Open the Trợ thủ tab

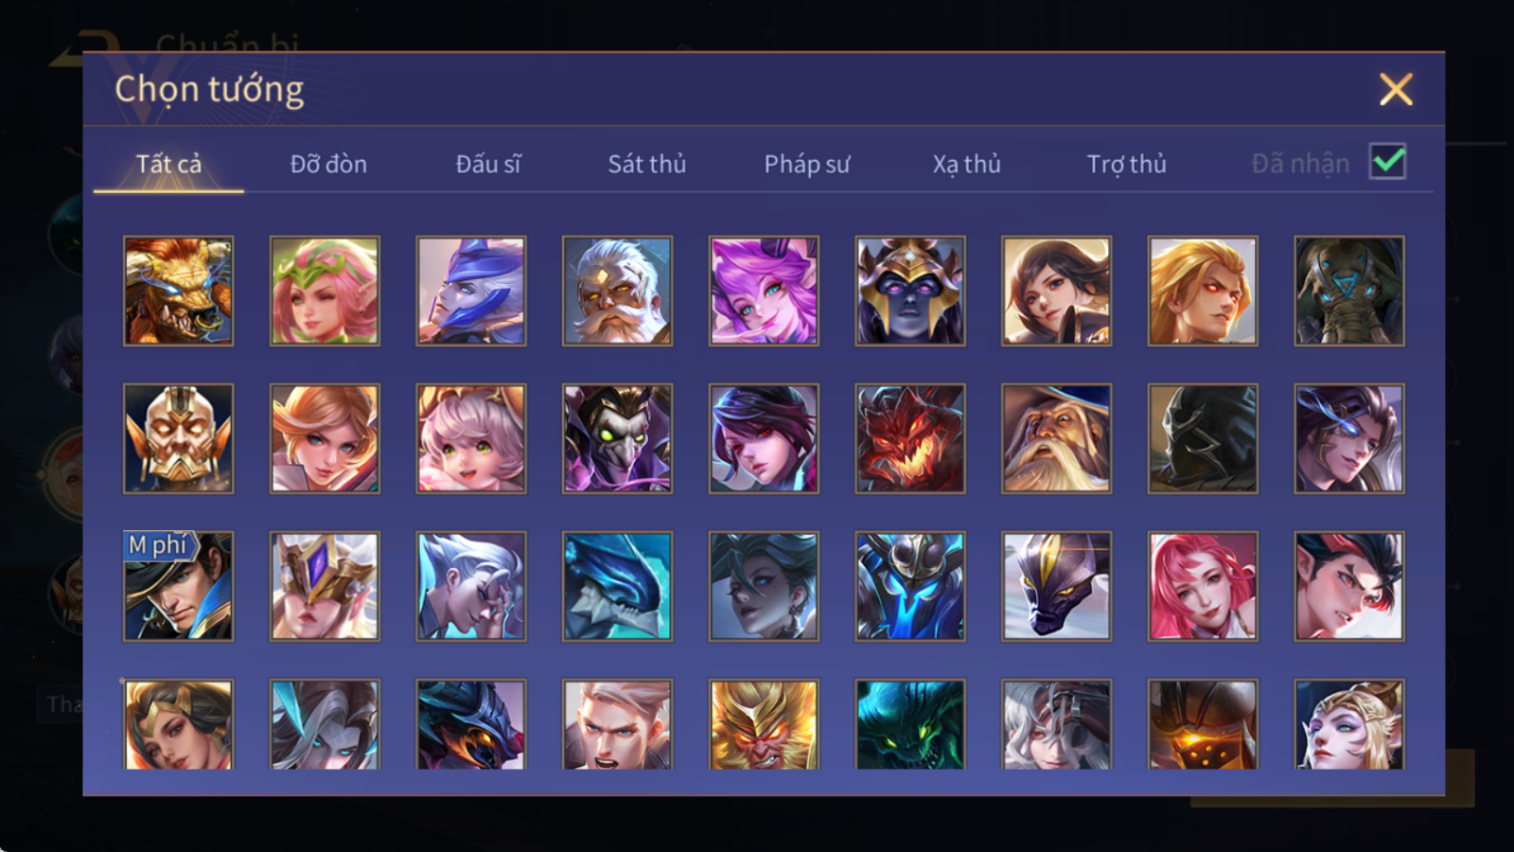click(1127, 164)
